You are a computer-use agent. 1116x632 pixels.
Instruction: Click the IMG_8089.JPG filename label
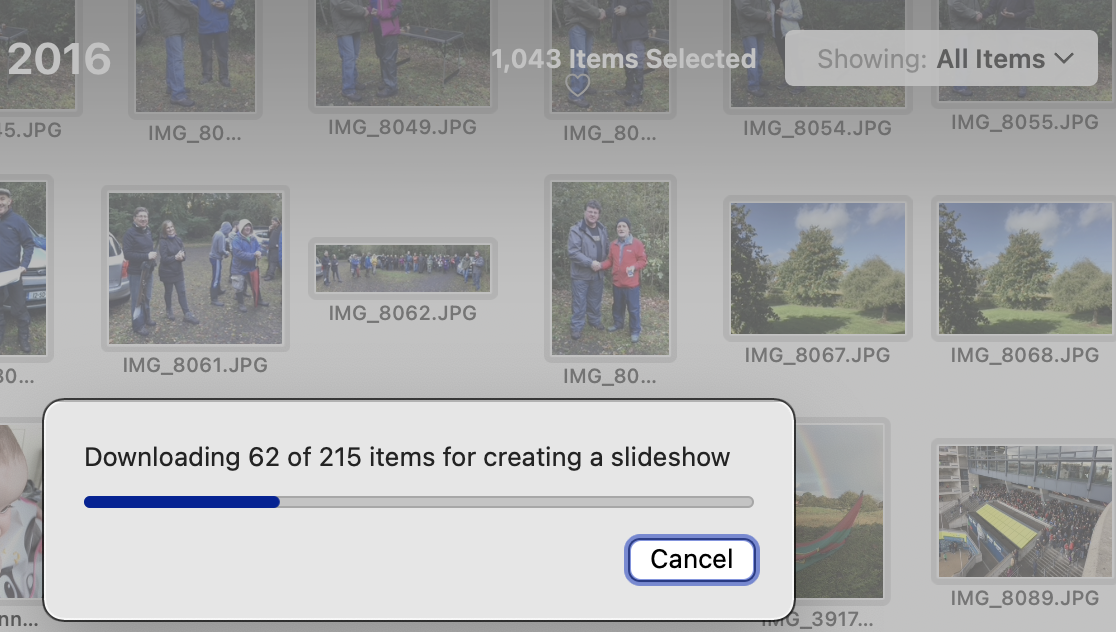pyautogui.click(x=1024, y=598)
